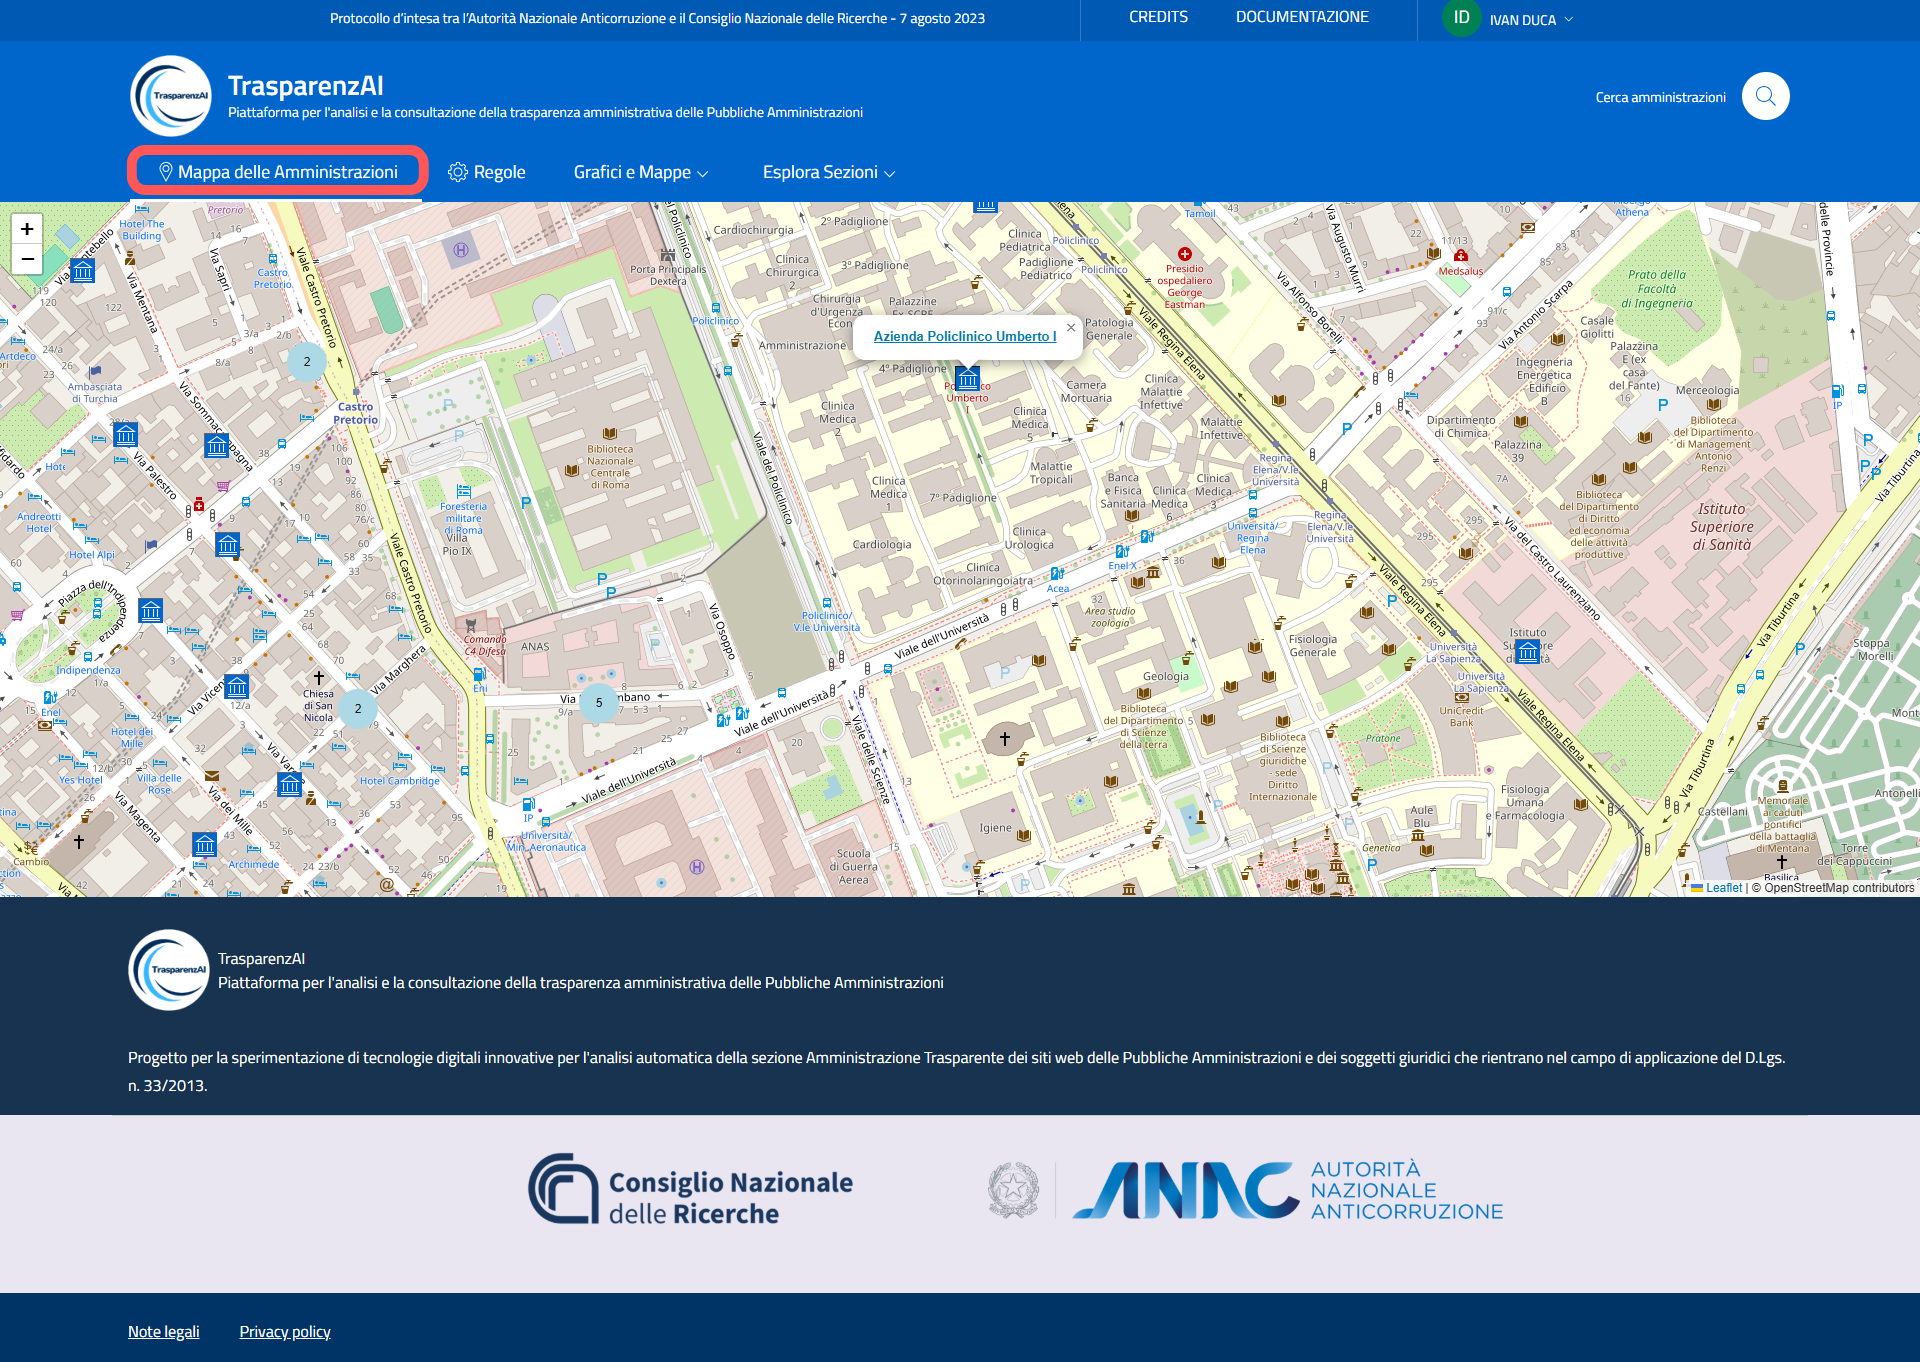Image resolution: width=1920 pixels, height=1362 pixels.
Task: Close the Azienda Policlinico Umberto I popup
Action: [1071, 327]
